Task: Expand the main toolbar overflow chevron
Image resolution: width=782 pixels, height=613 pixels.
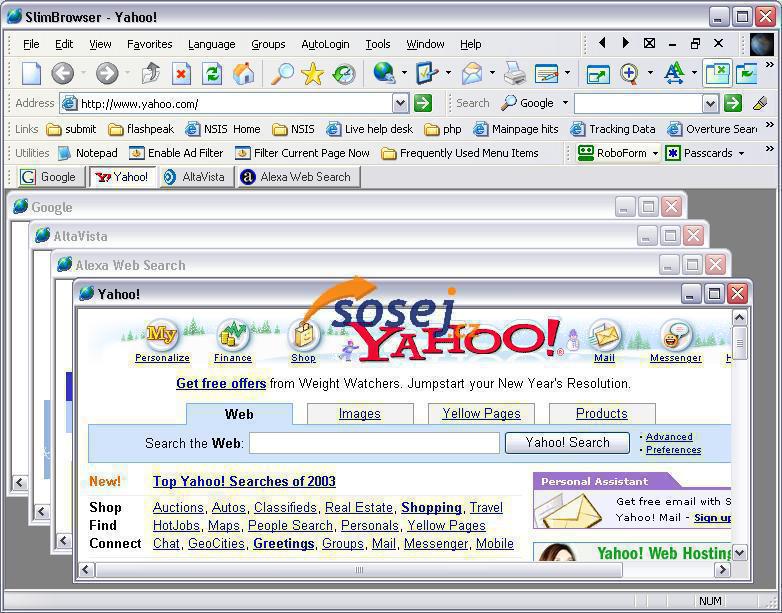Action: coord(770,65)
